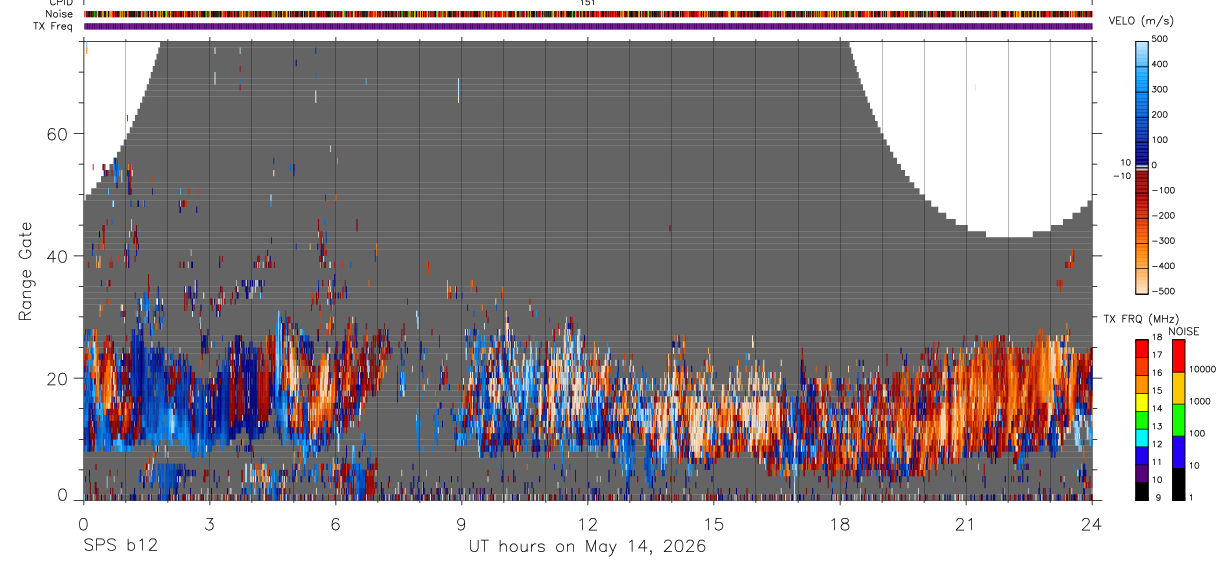Click the 16 label on the TX FRQ scale
The height and width of the screenshot is (567, 1228).
(x=1157, y=375)
